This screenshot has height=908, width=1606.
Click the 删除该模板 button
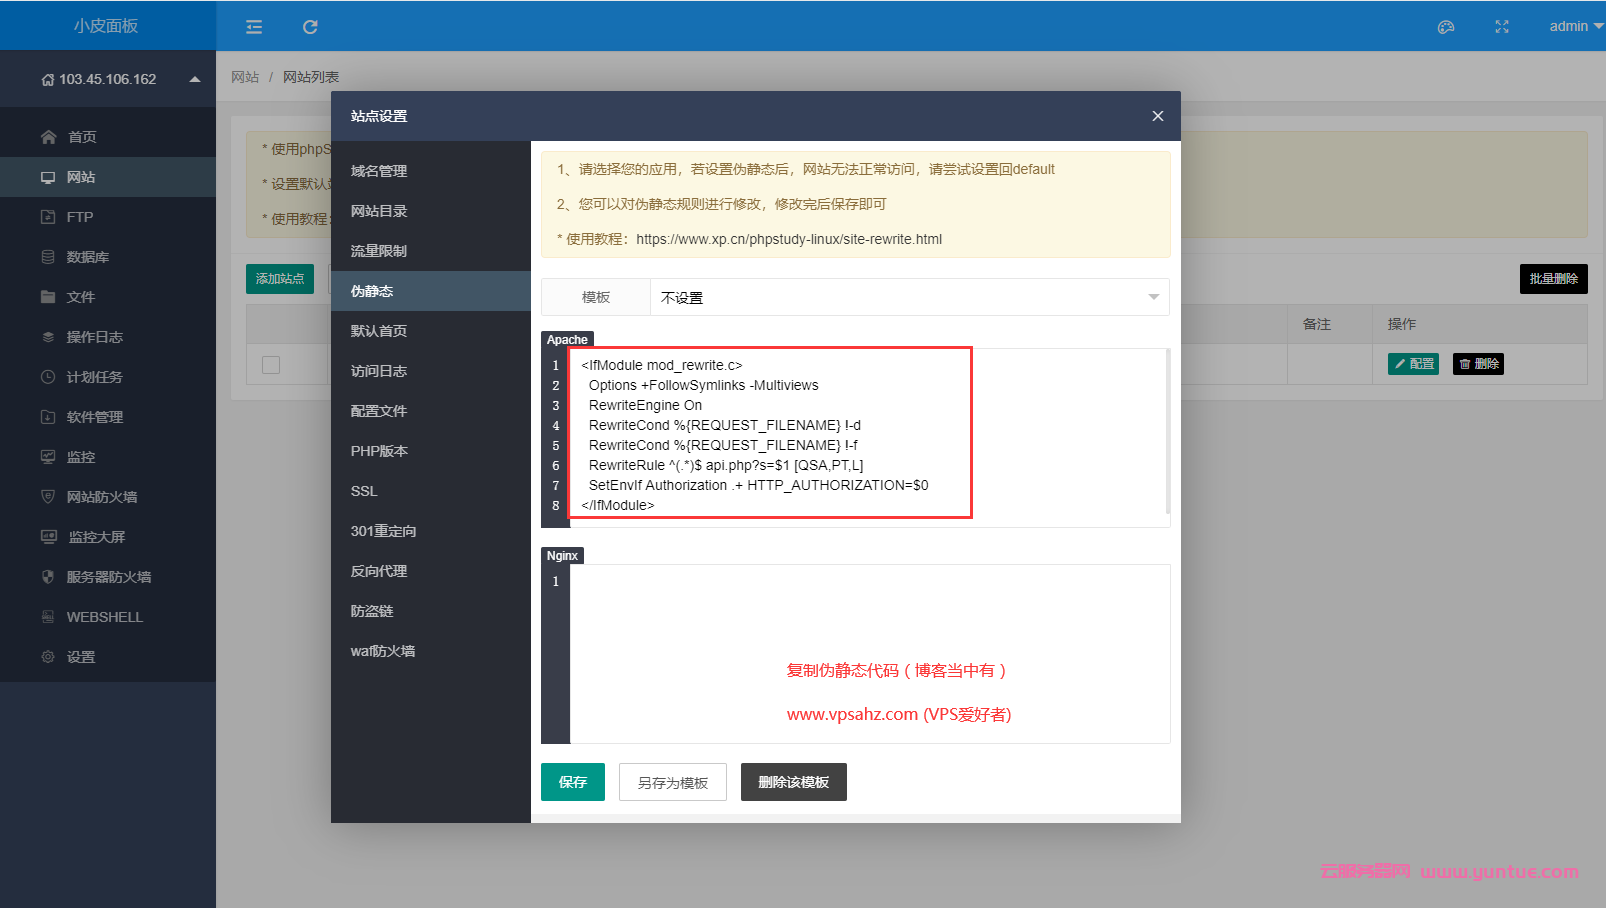point(793,782)
